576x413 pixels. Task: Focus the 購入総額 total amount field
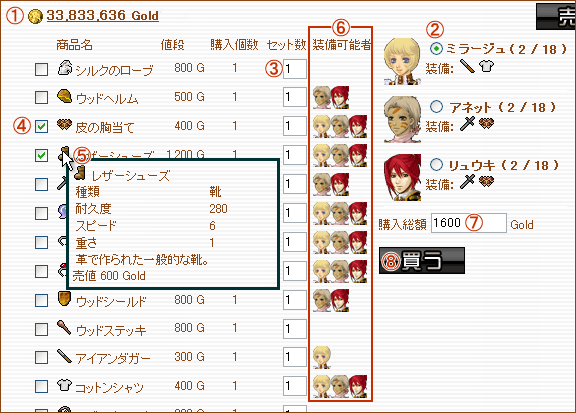pos(469,223)
